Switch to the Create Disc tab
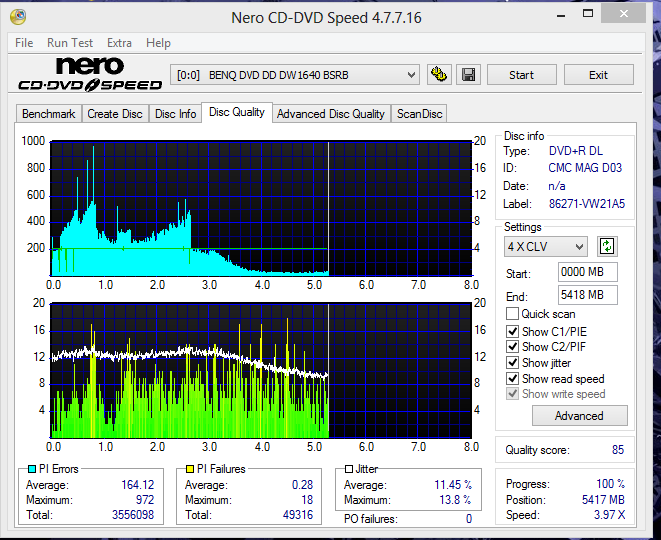The width and height of the screenshot is (661, 540). click(x=115, y=114)
